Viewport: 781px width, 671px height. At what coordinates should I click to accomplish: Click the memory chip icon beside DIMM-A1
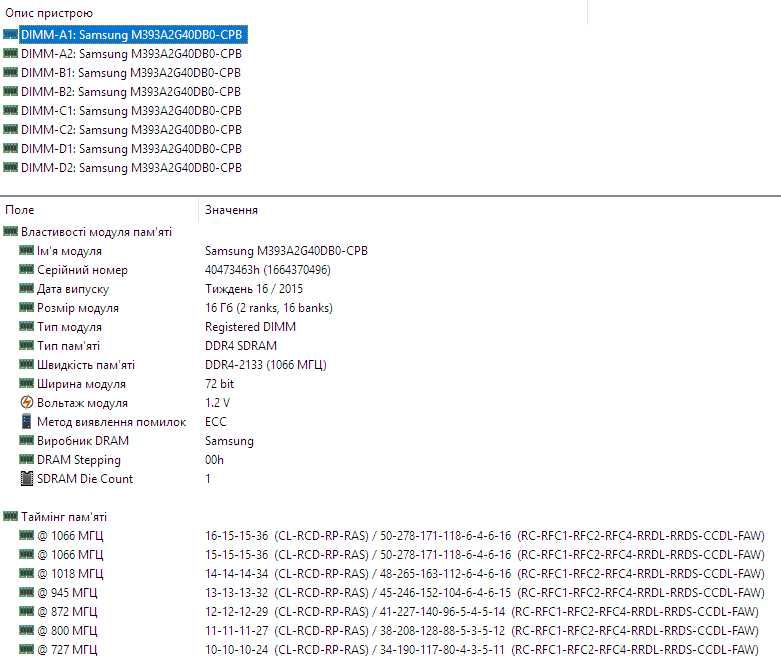10,34
